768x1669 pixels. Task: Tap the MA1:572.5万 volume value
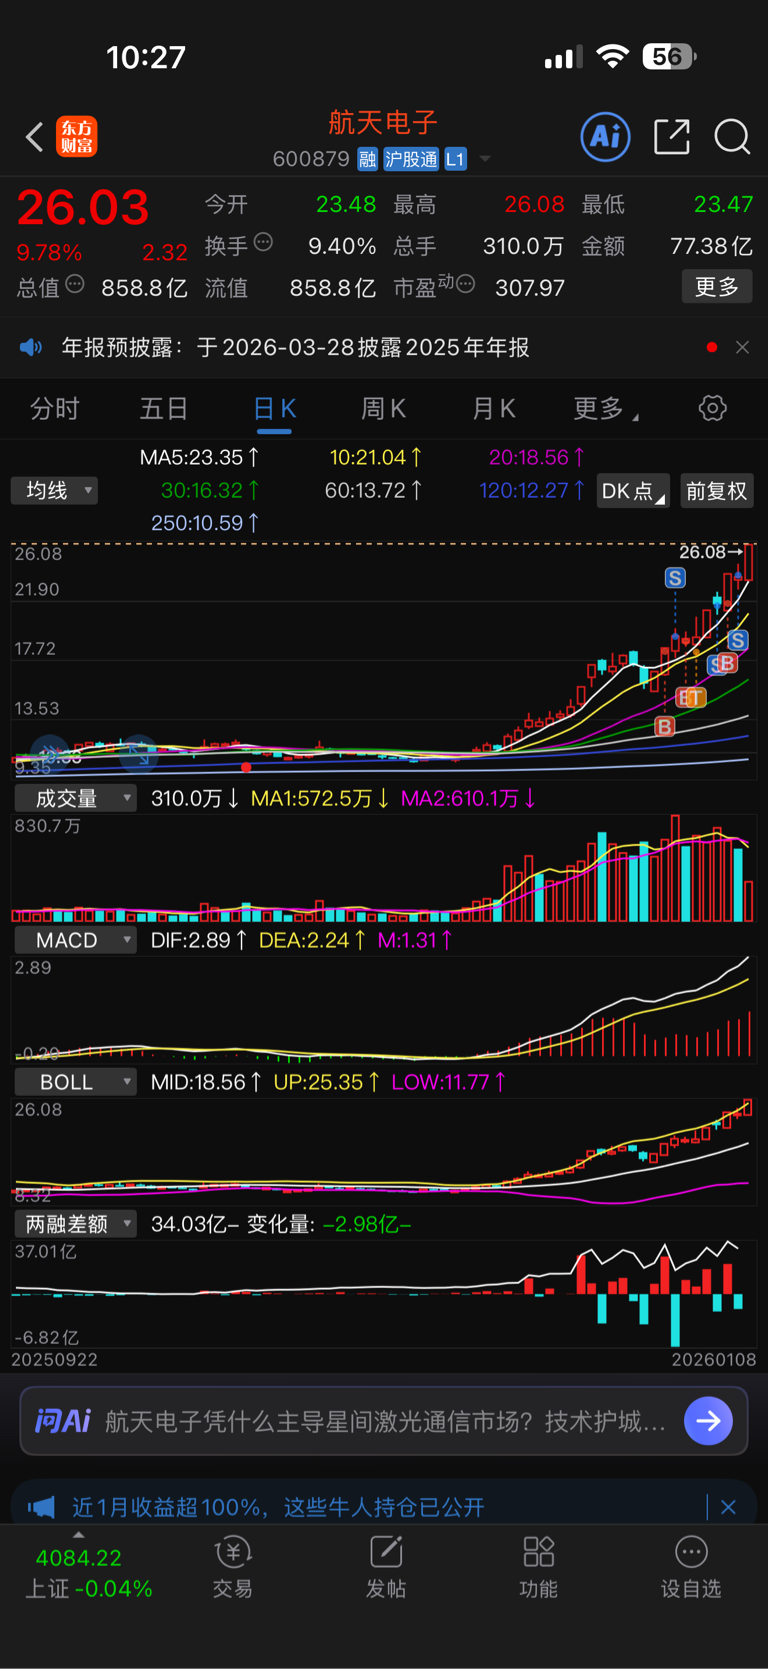point(320,798)
